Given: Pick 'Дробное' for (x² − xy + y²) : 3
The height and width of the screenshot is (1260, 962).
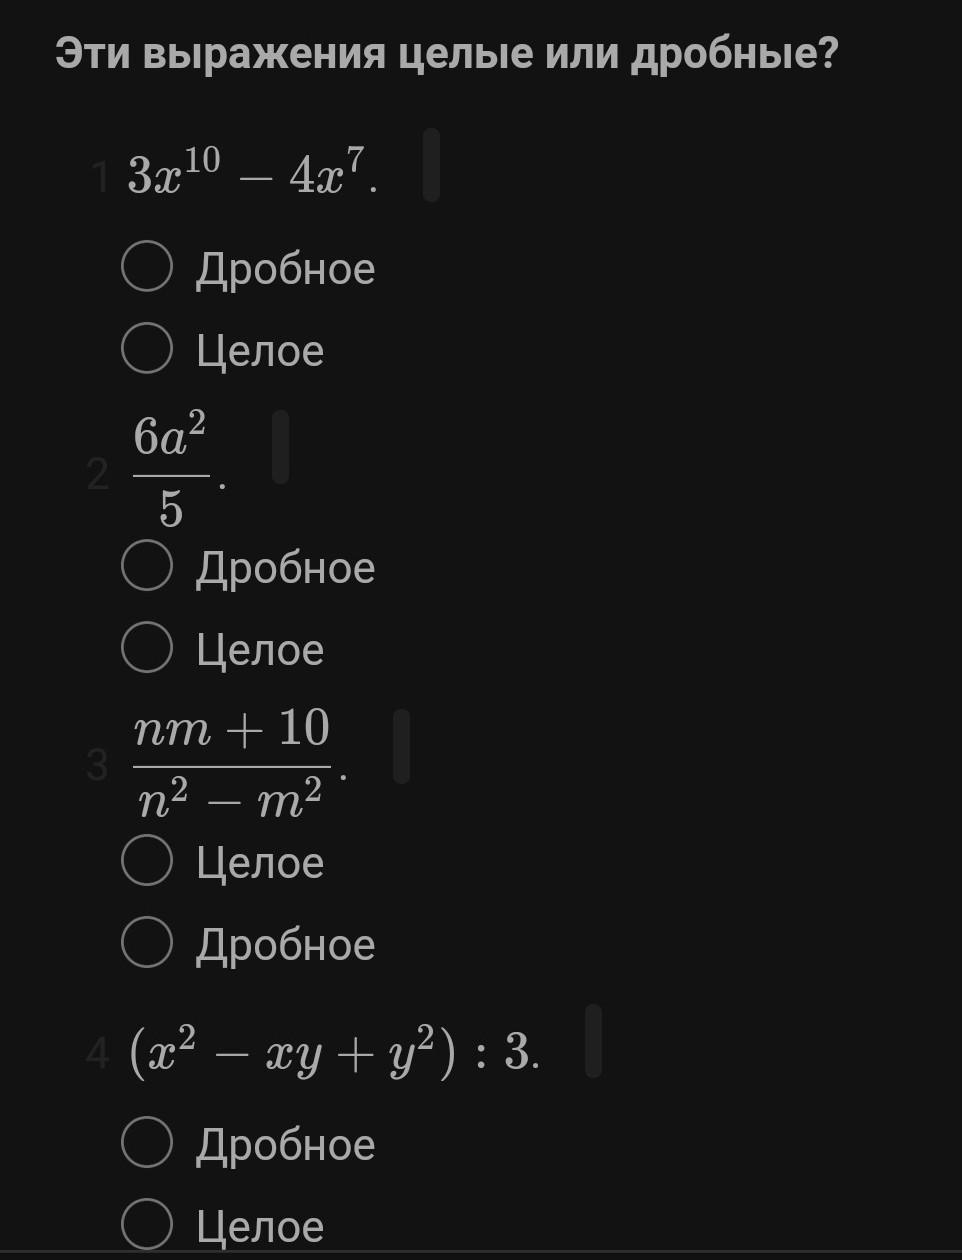Looking at the screenshot, I should pos(147,1143).
